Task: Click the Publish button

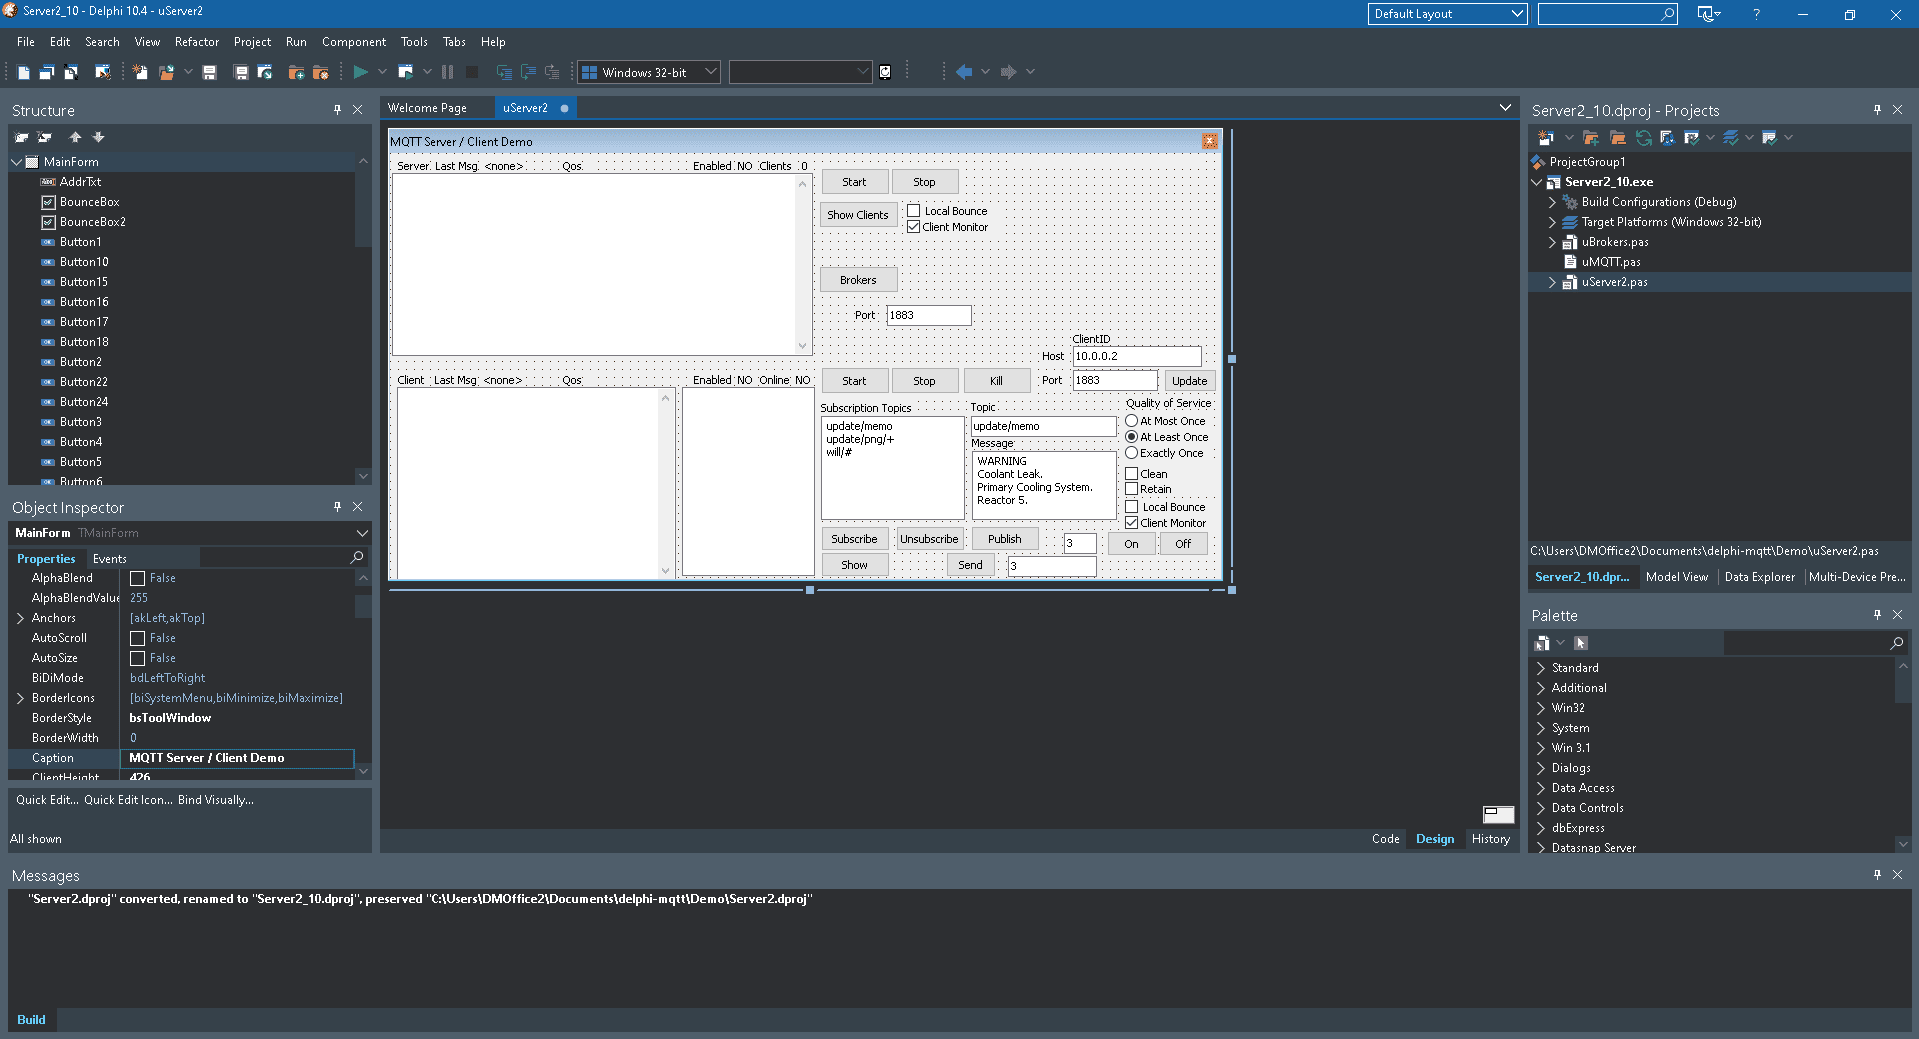Action: (x=1005, y=539)
